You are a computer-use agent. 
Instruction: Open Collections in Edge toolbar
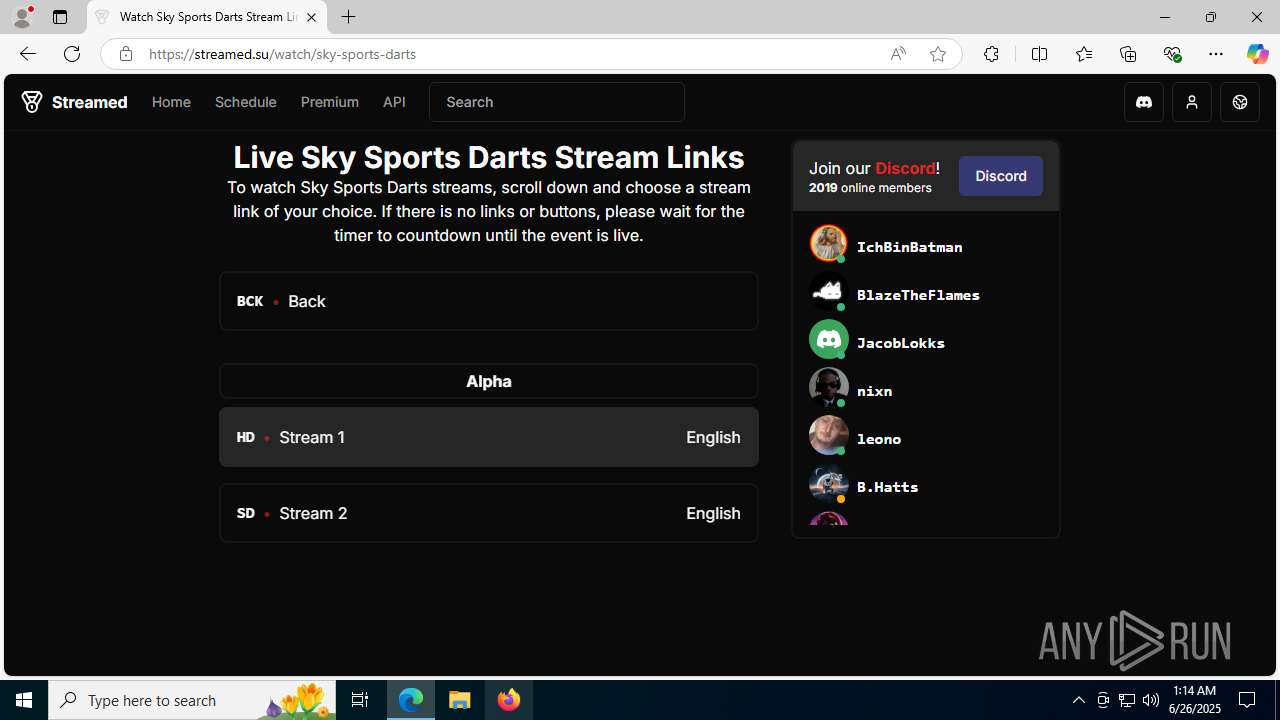1128,54
